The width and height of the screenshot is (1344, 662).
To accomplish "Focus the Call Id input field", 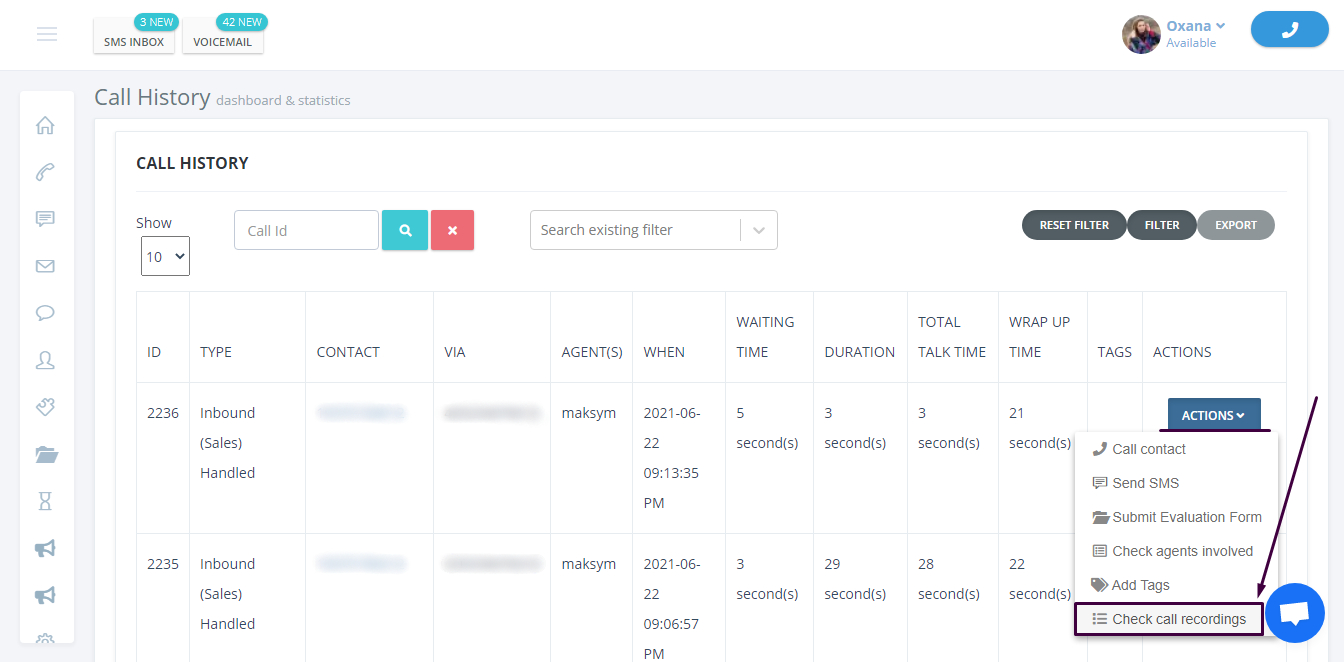I will (306, 230).
